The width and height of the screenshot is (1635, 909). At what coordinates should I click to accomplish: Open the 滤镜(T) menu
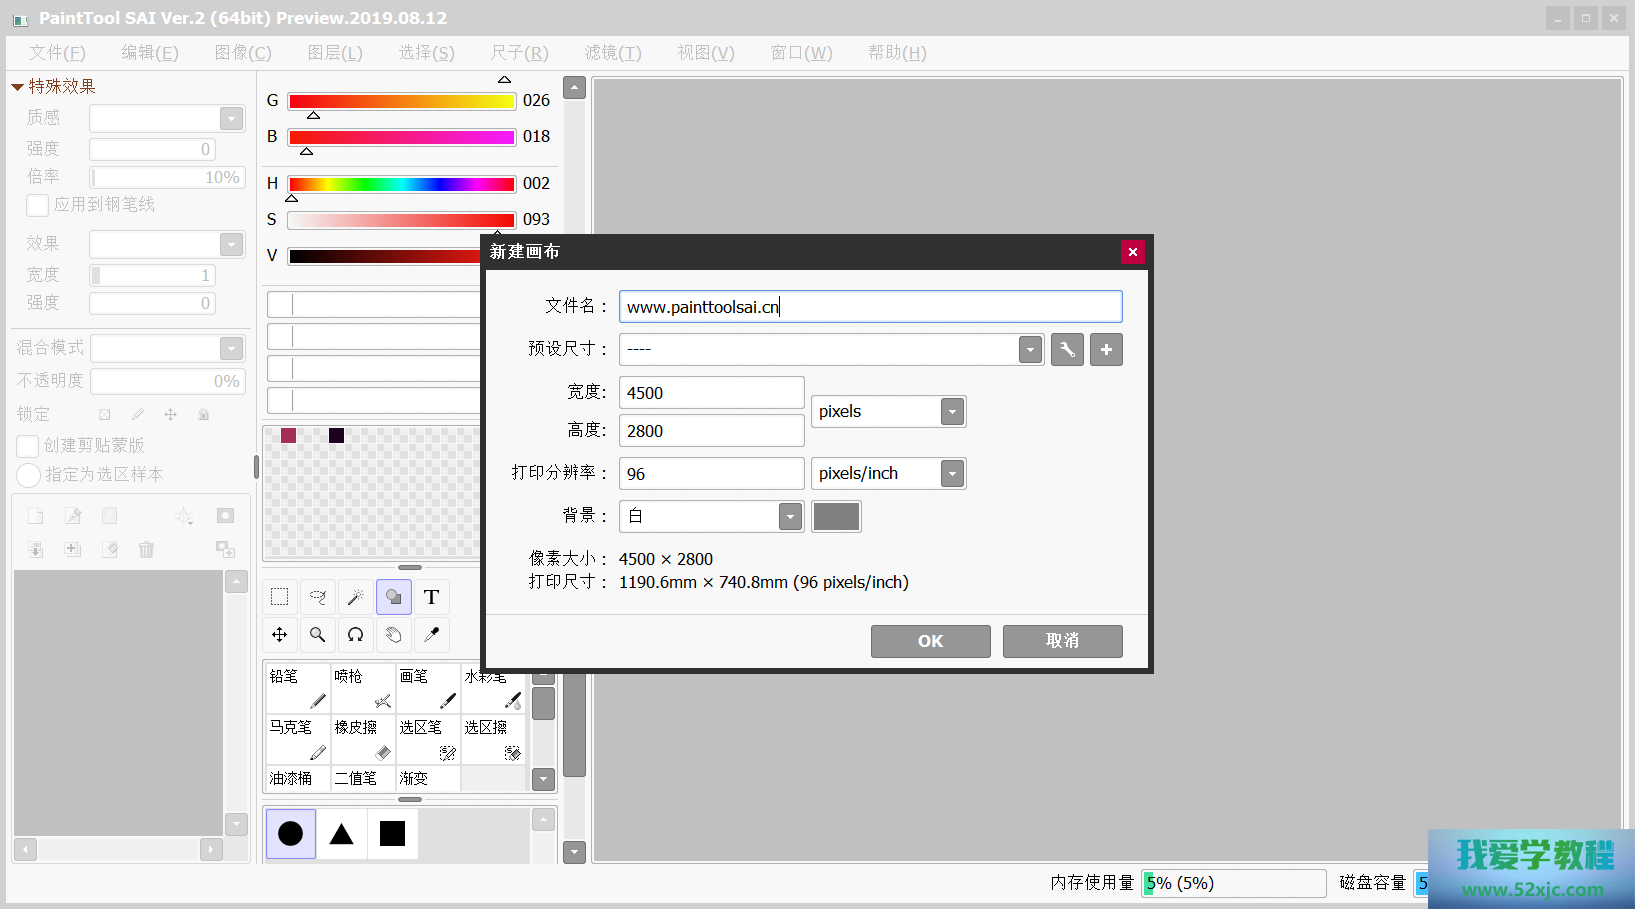pos(613,53)
